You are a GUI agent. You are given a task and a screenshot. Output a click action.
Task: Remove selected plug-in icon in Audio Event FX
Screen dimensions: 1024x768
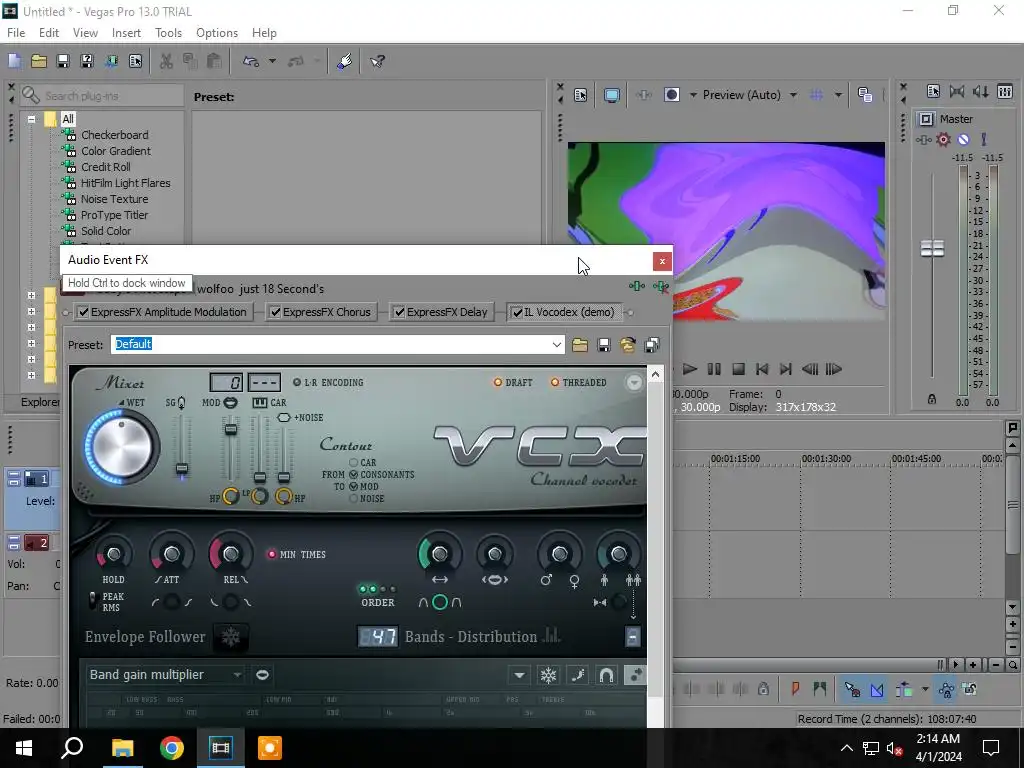coord(661,287)
